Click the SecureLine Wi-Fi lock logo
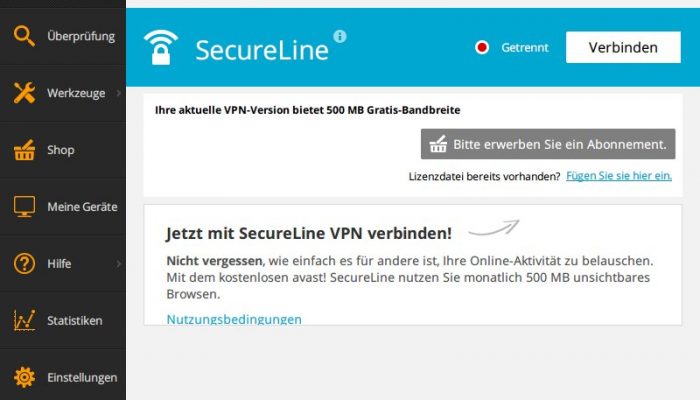The height and width of the screenshot is (400, 700). click(161, 47)
